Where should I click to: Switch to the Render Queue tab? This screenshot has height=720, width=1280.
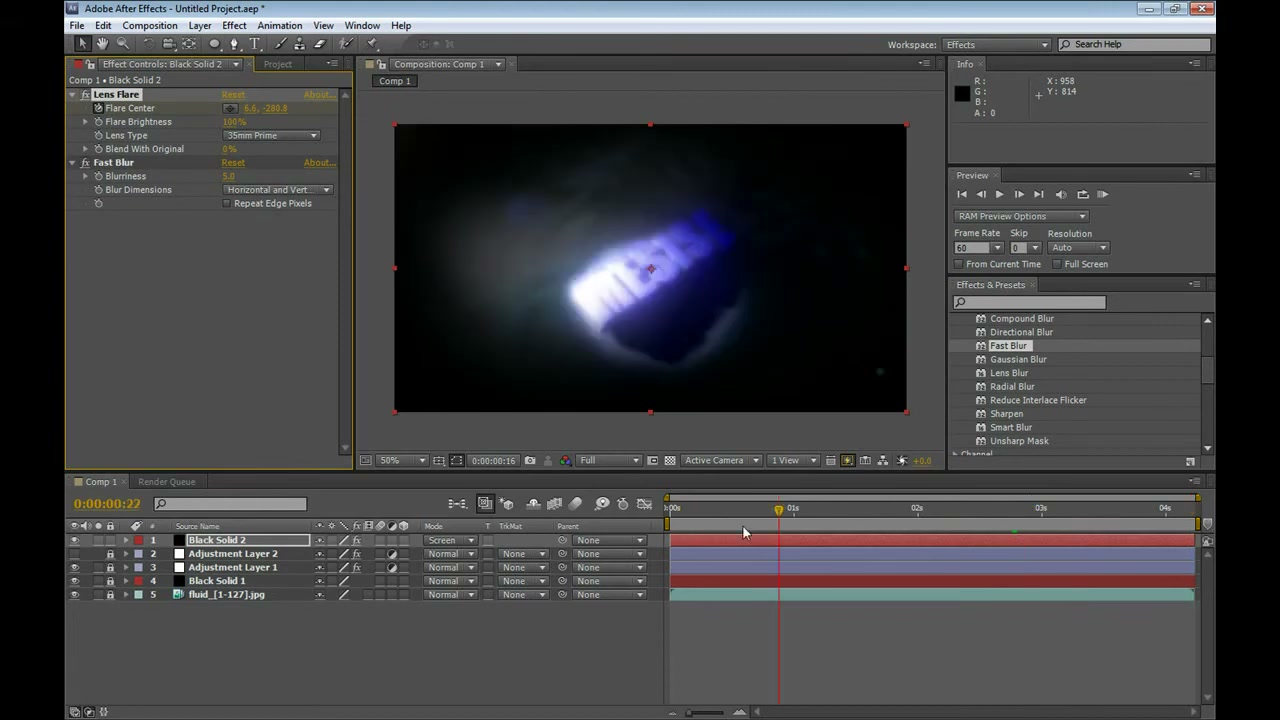pyautogui.click(x=167, y=482)
